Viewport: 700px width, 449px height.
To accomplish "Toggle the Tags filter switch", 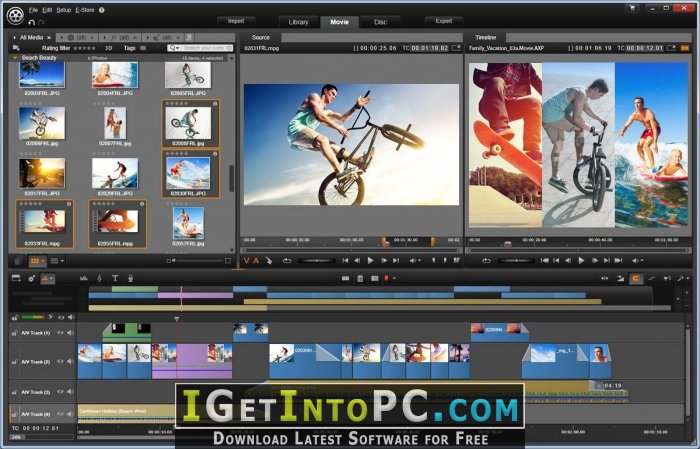I will 143,48.
